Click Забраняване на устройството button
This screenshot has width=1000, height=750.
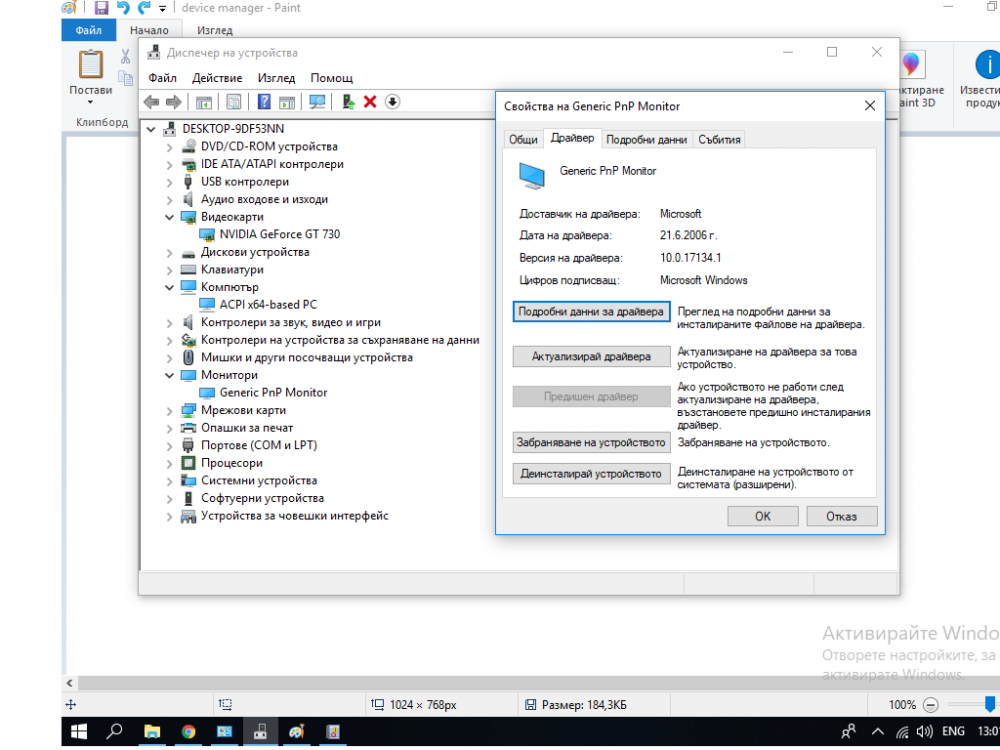[591, 442]
